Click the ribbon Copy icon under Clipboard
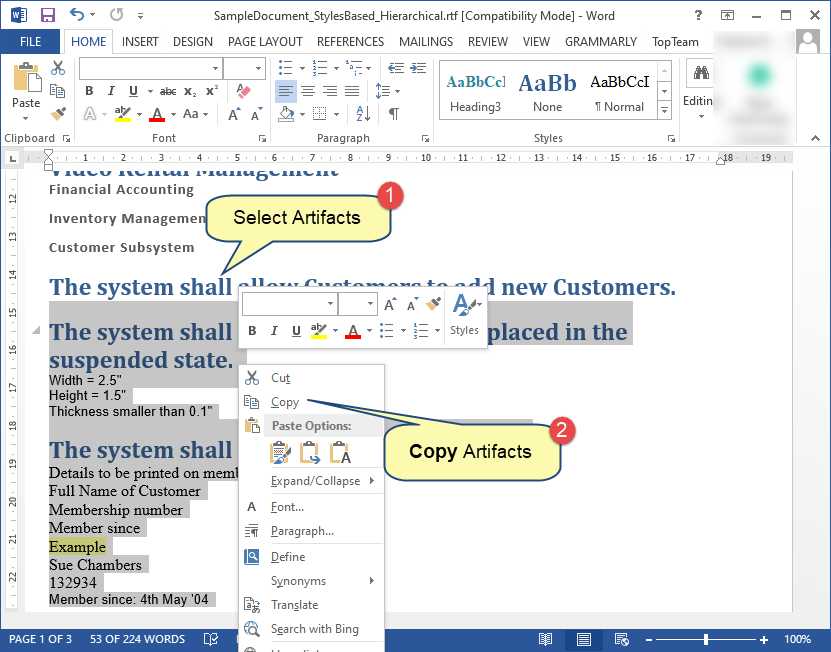 tap(58, 91)
